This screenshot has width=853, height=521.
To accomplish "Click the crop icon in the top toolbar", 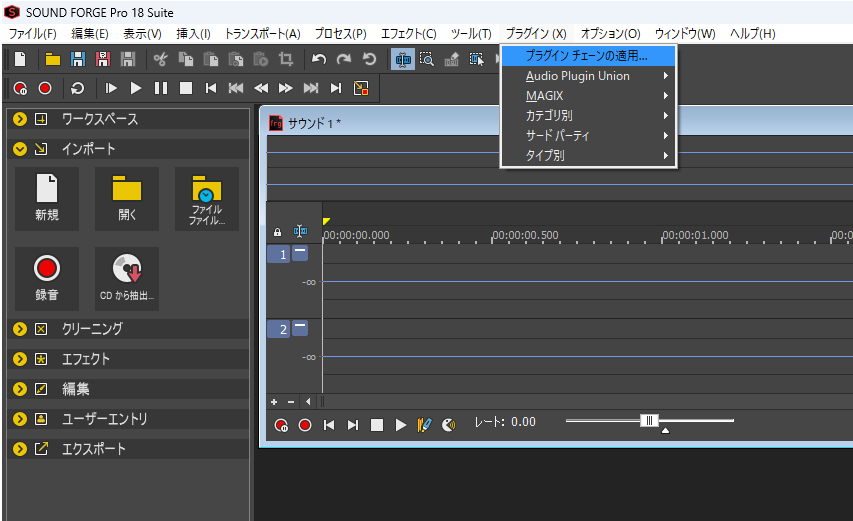I will coord(286,60).
